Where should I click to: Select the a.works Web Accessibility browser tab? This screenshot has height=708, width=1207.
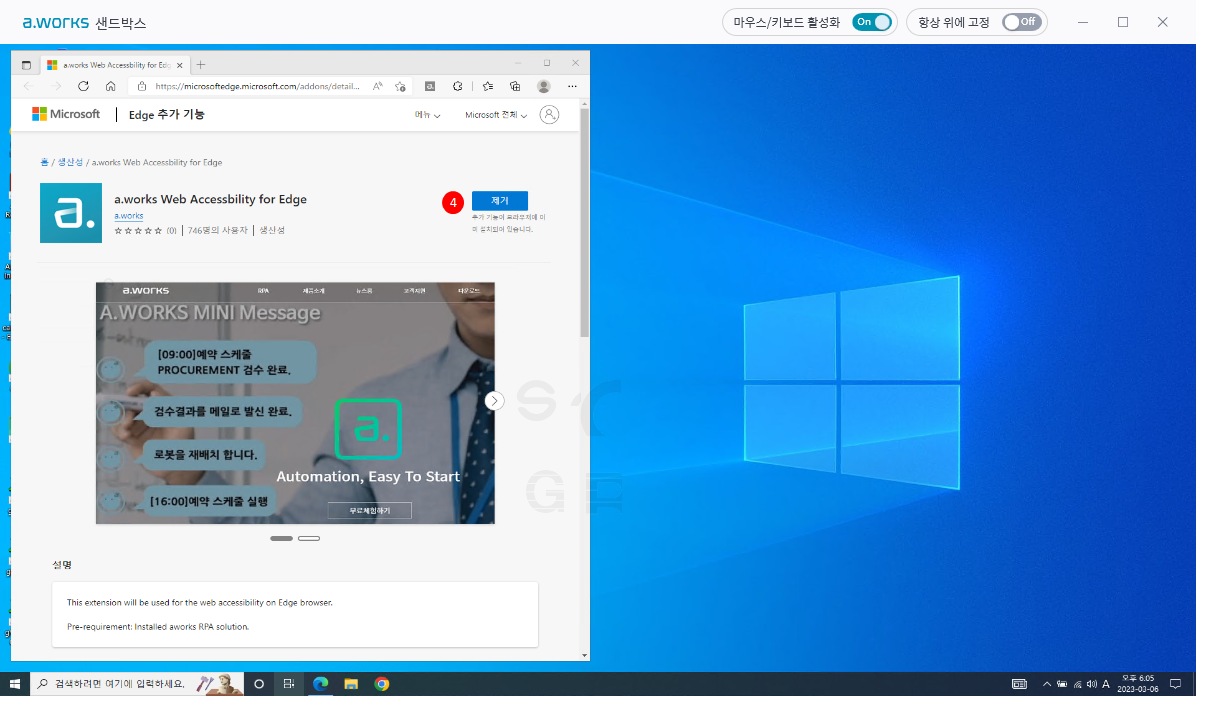tap(114, 64)
